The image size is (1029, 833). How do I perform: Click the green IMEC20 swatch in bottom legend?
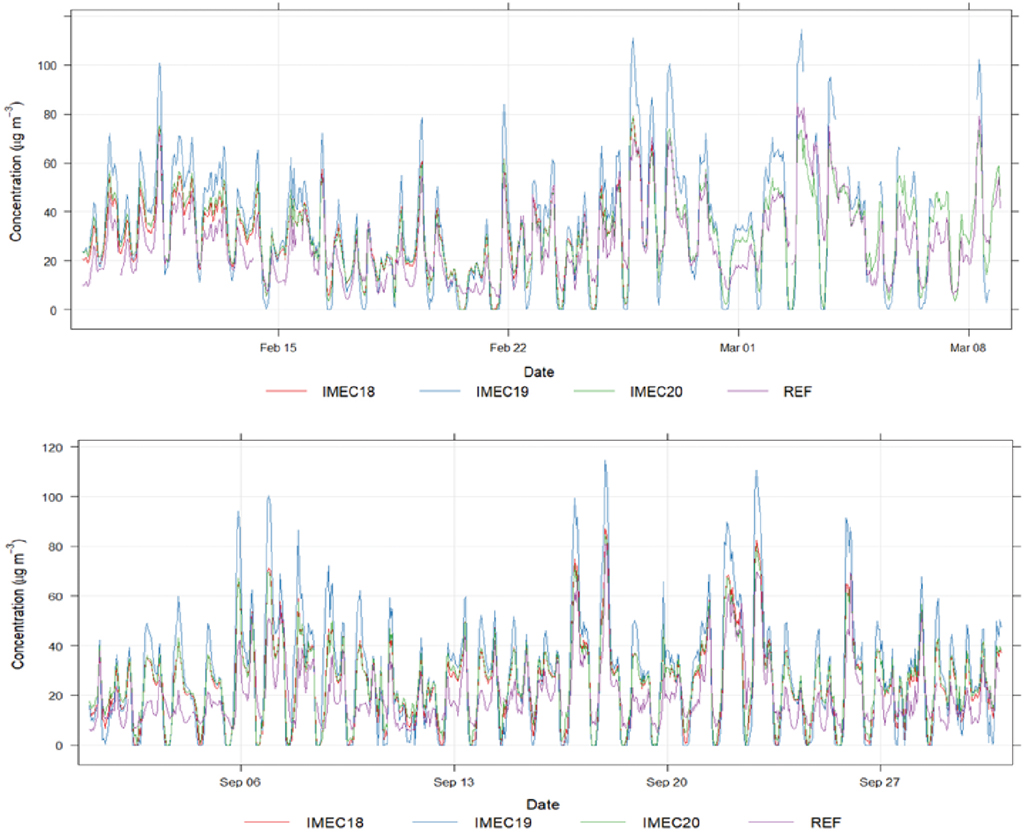[x=603, y=822]
